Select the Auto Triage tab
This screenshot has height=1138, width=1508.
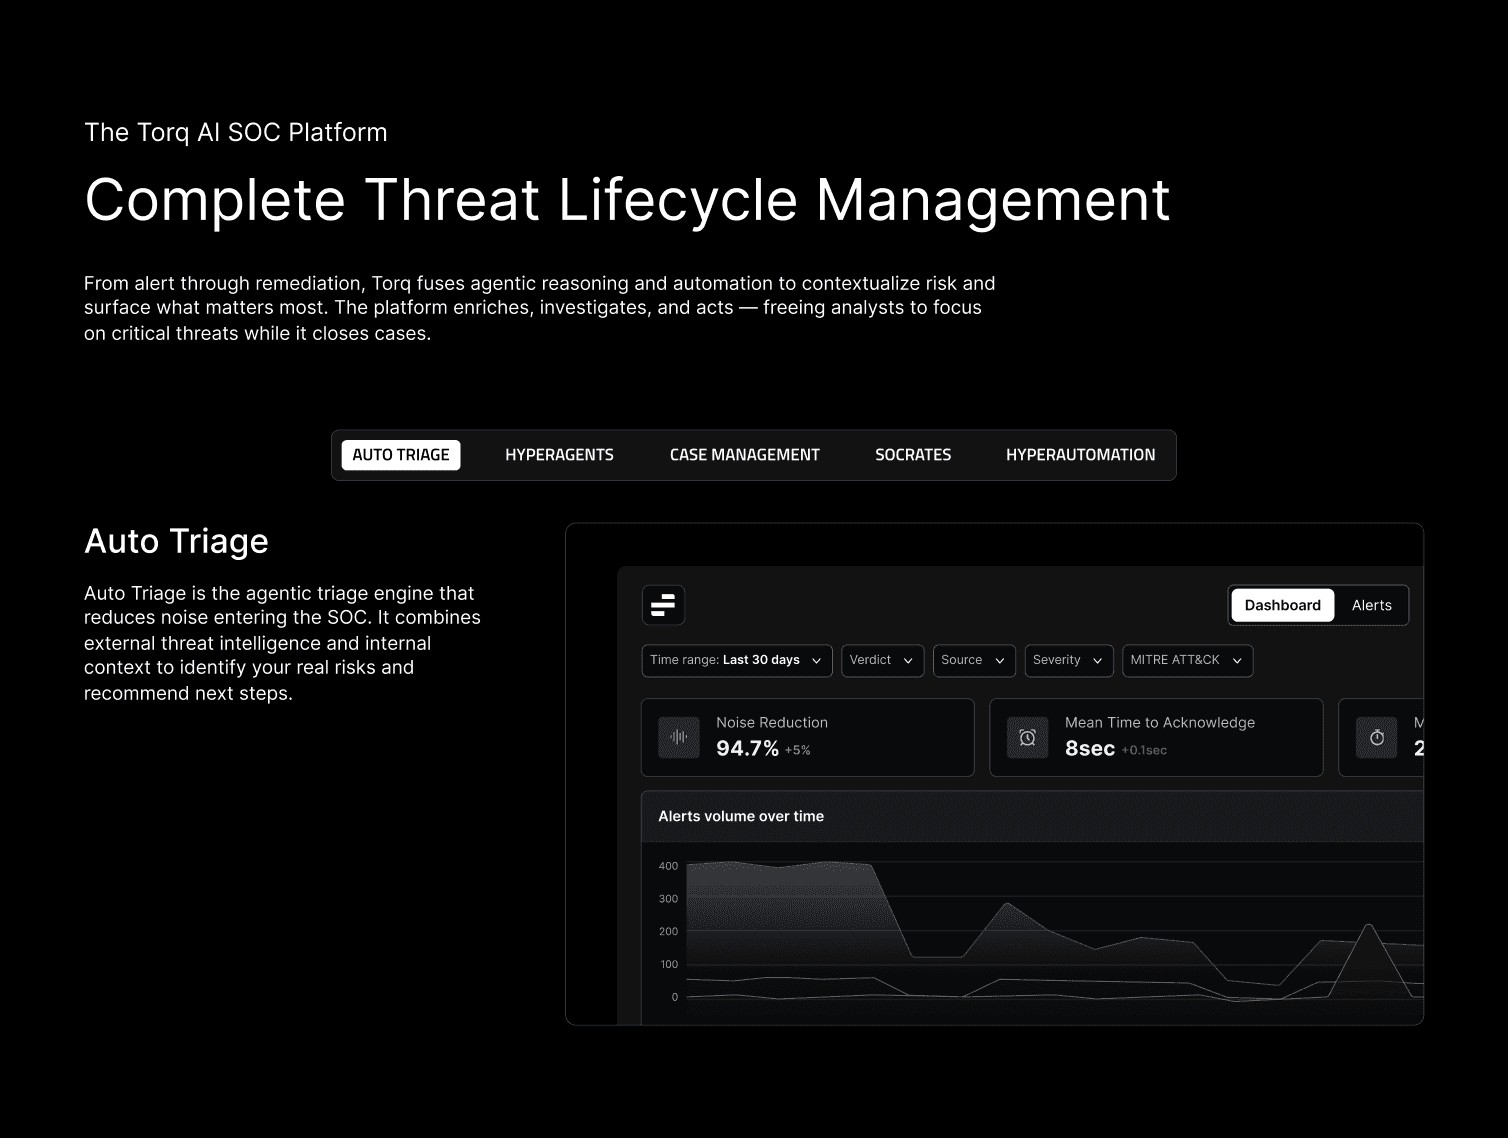click(401, 455)
